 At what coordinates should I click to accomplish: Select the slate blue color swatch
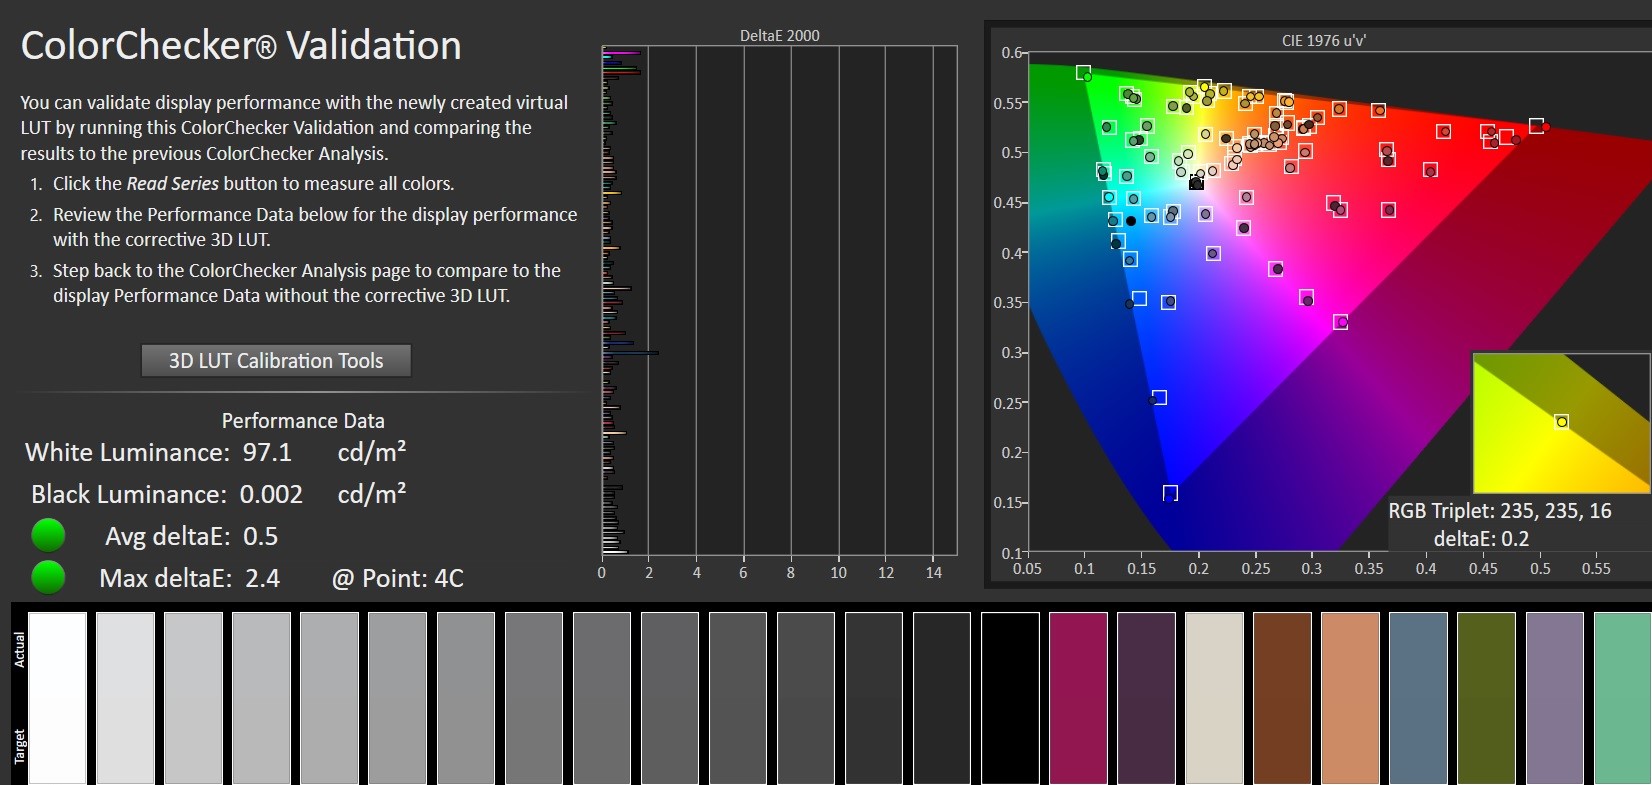pyautogui.click(x=1418, y=698)
